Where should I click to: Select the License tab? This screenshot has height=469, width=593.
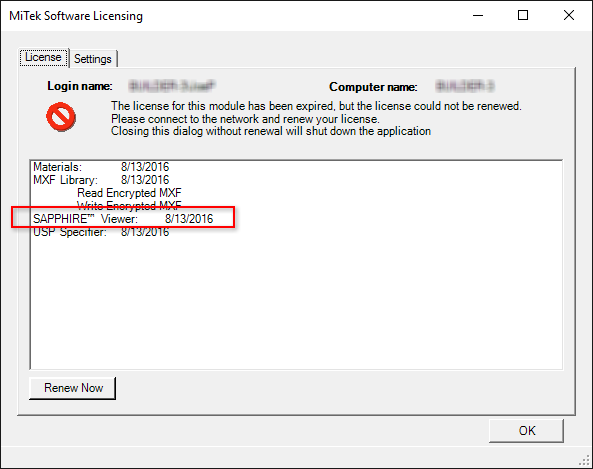(43, 57)
